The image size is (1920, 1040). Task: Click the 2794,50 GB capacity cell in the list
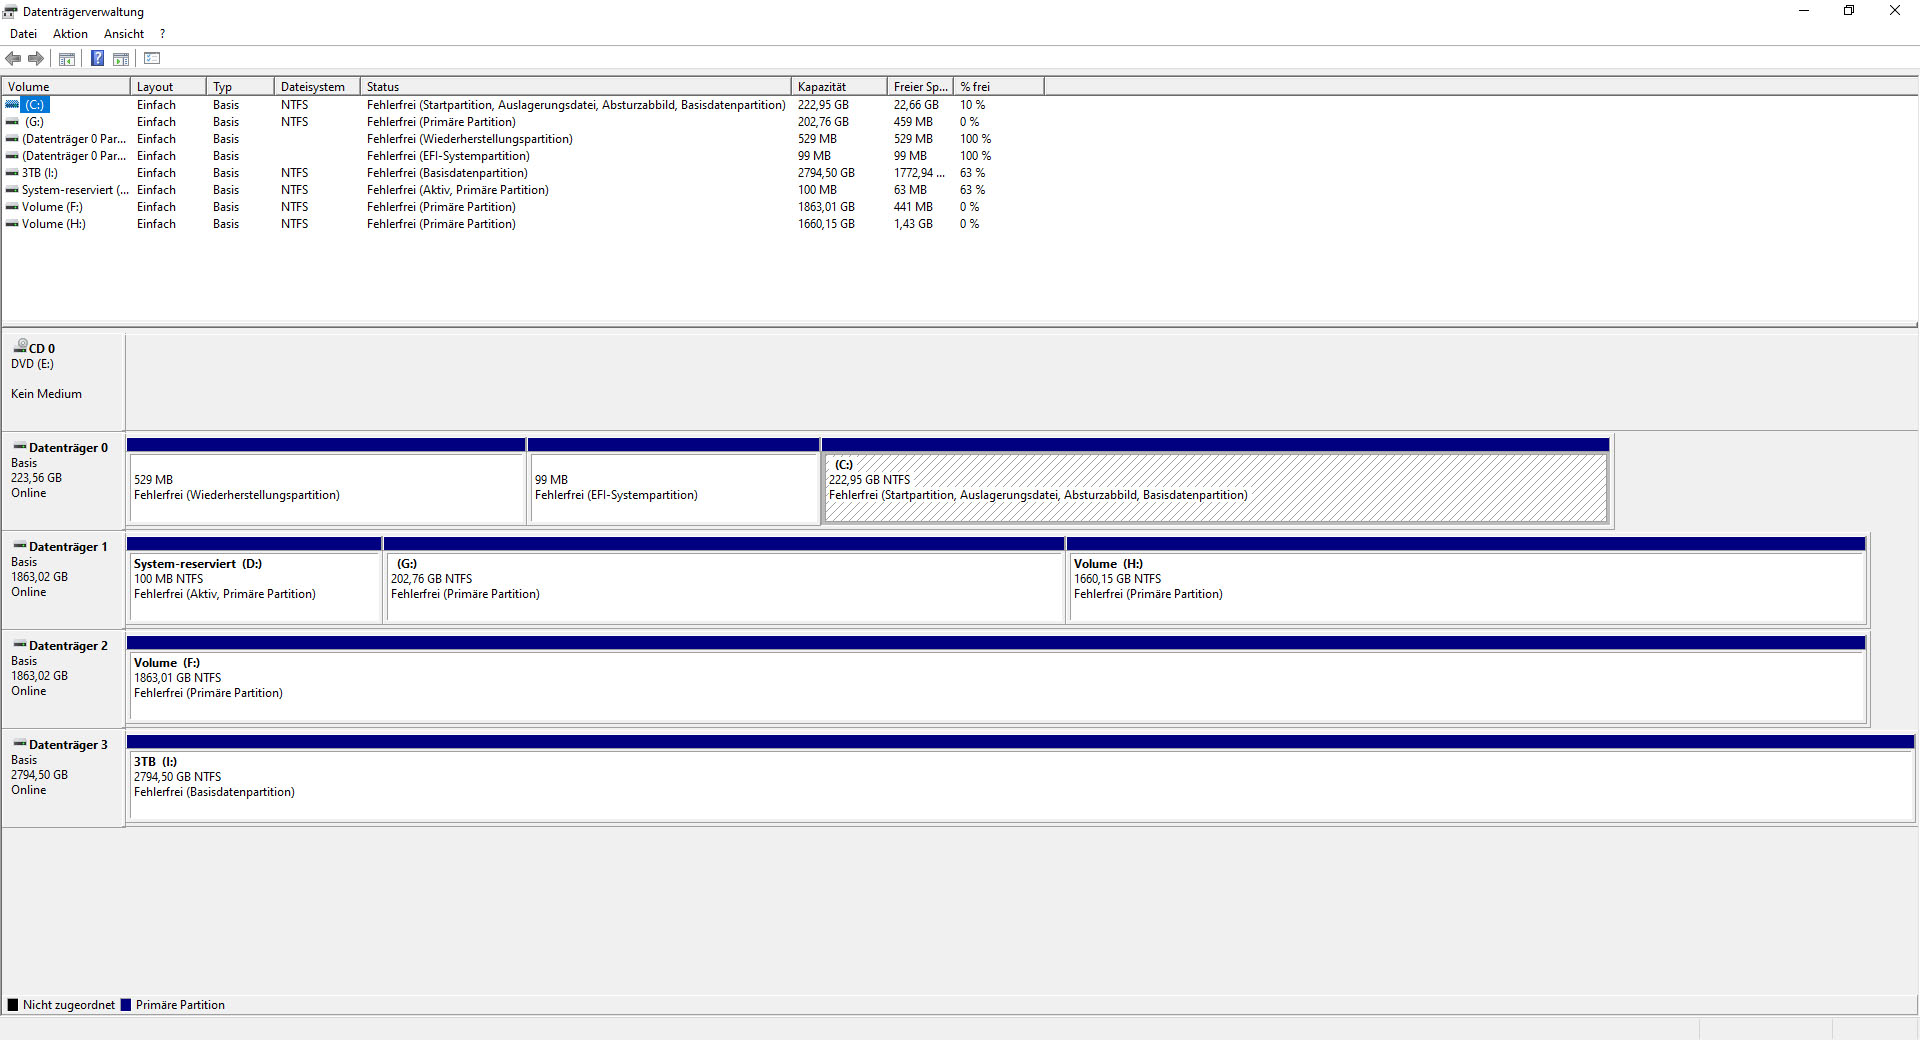[826, 173]
